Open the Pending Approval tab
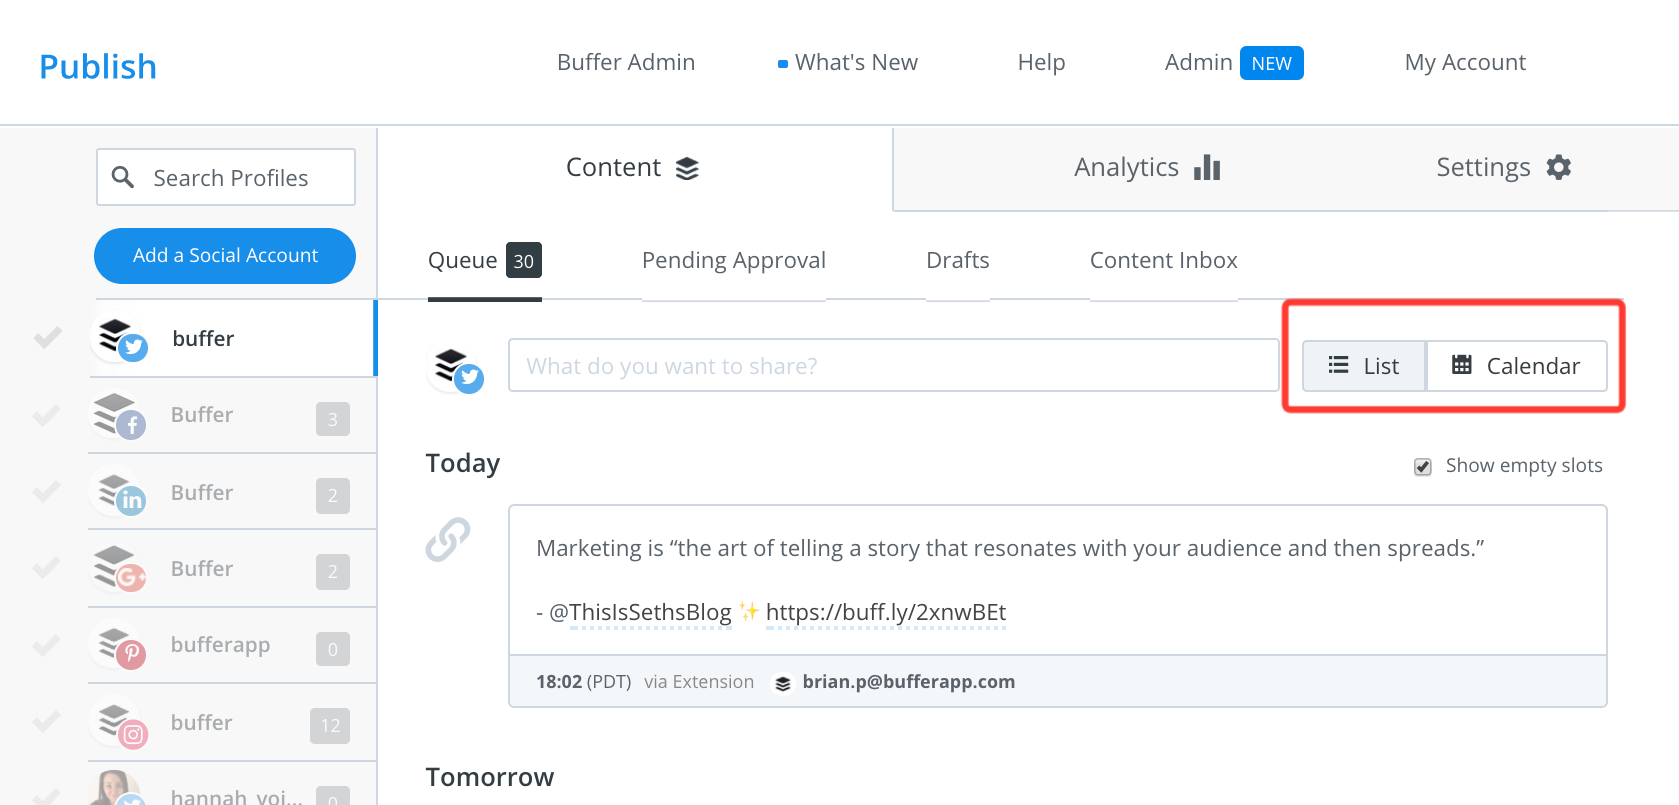Image resolution: width=1679 pixels, height=805 pixels. pos(734,261)
